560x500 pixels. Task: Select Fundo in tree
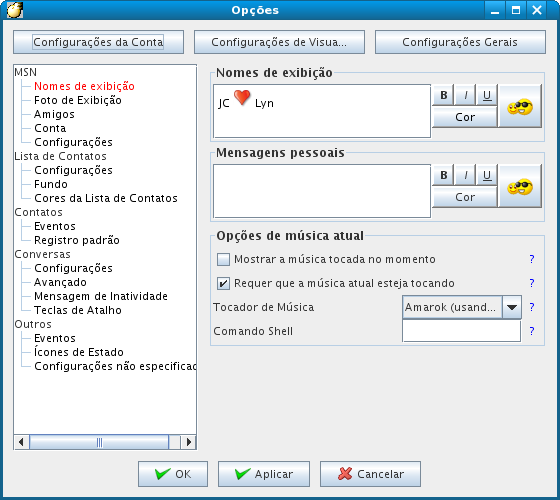click(51, 184)
